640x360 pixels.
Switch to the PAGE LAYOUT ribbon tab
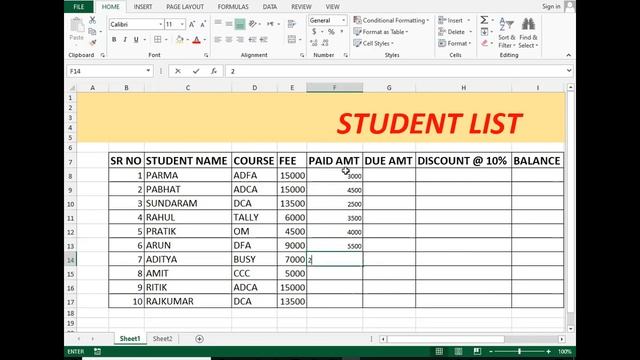pos(185,7)
